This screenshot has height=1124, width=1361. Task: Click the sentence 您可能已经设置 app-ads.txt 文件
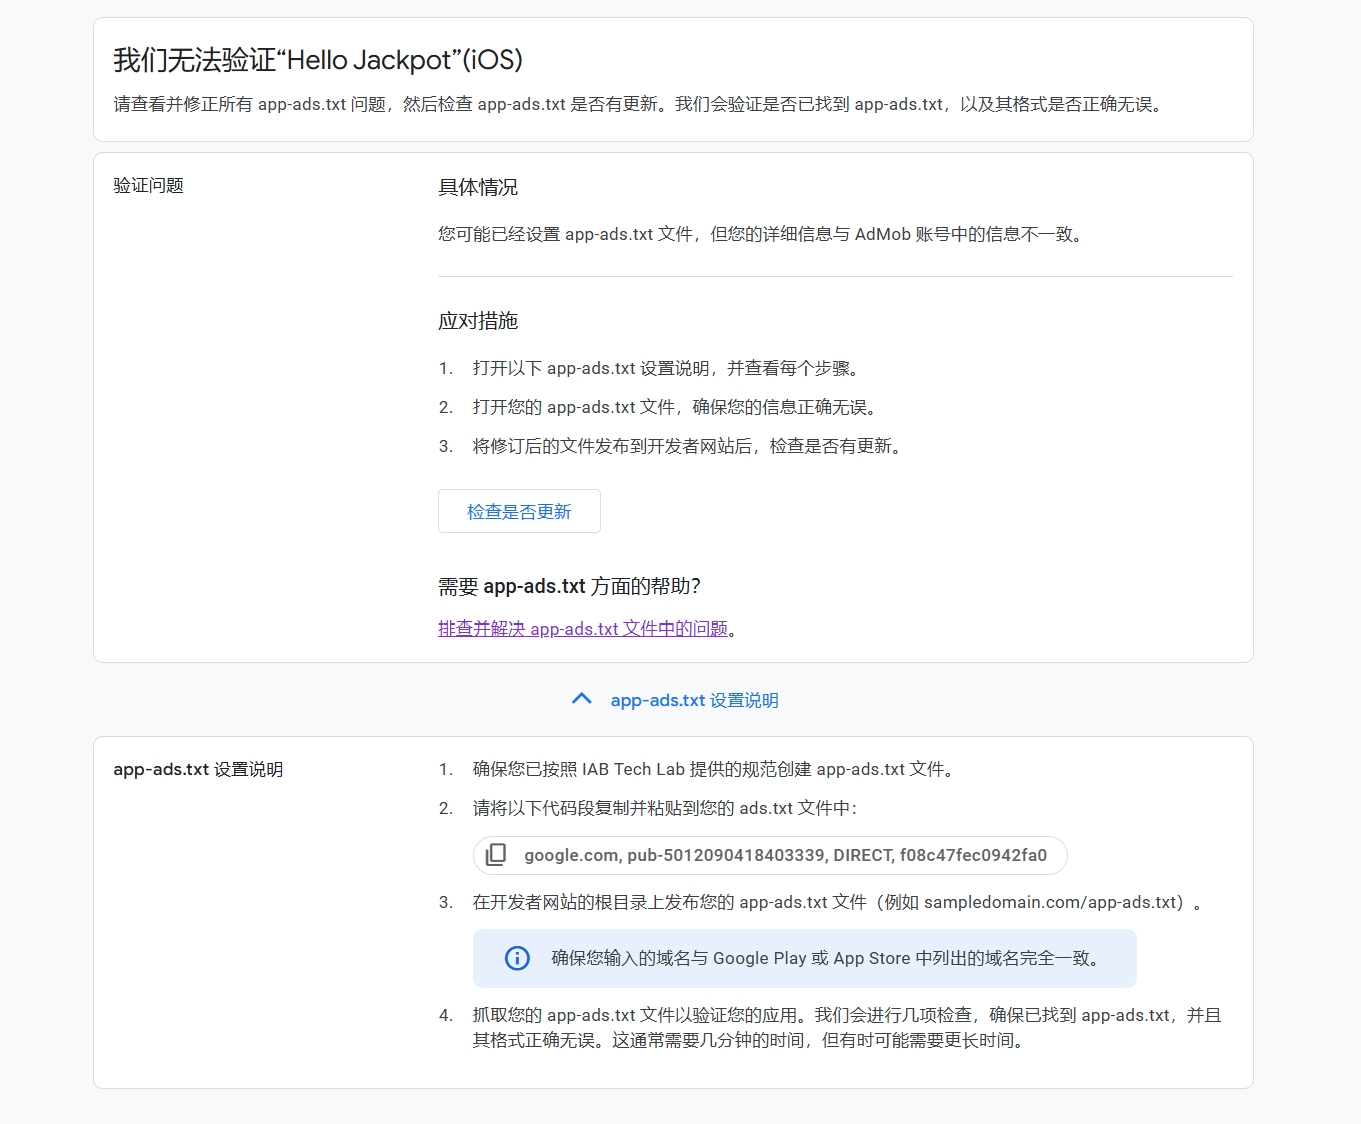(762, 234)
